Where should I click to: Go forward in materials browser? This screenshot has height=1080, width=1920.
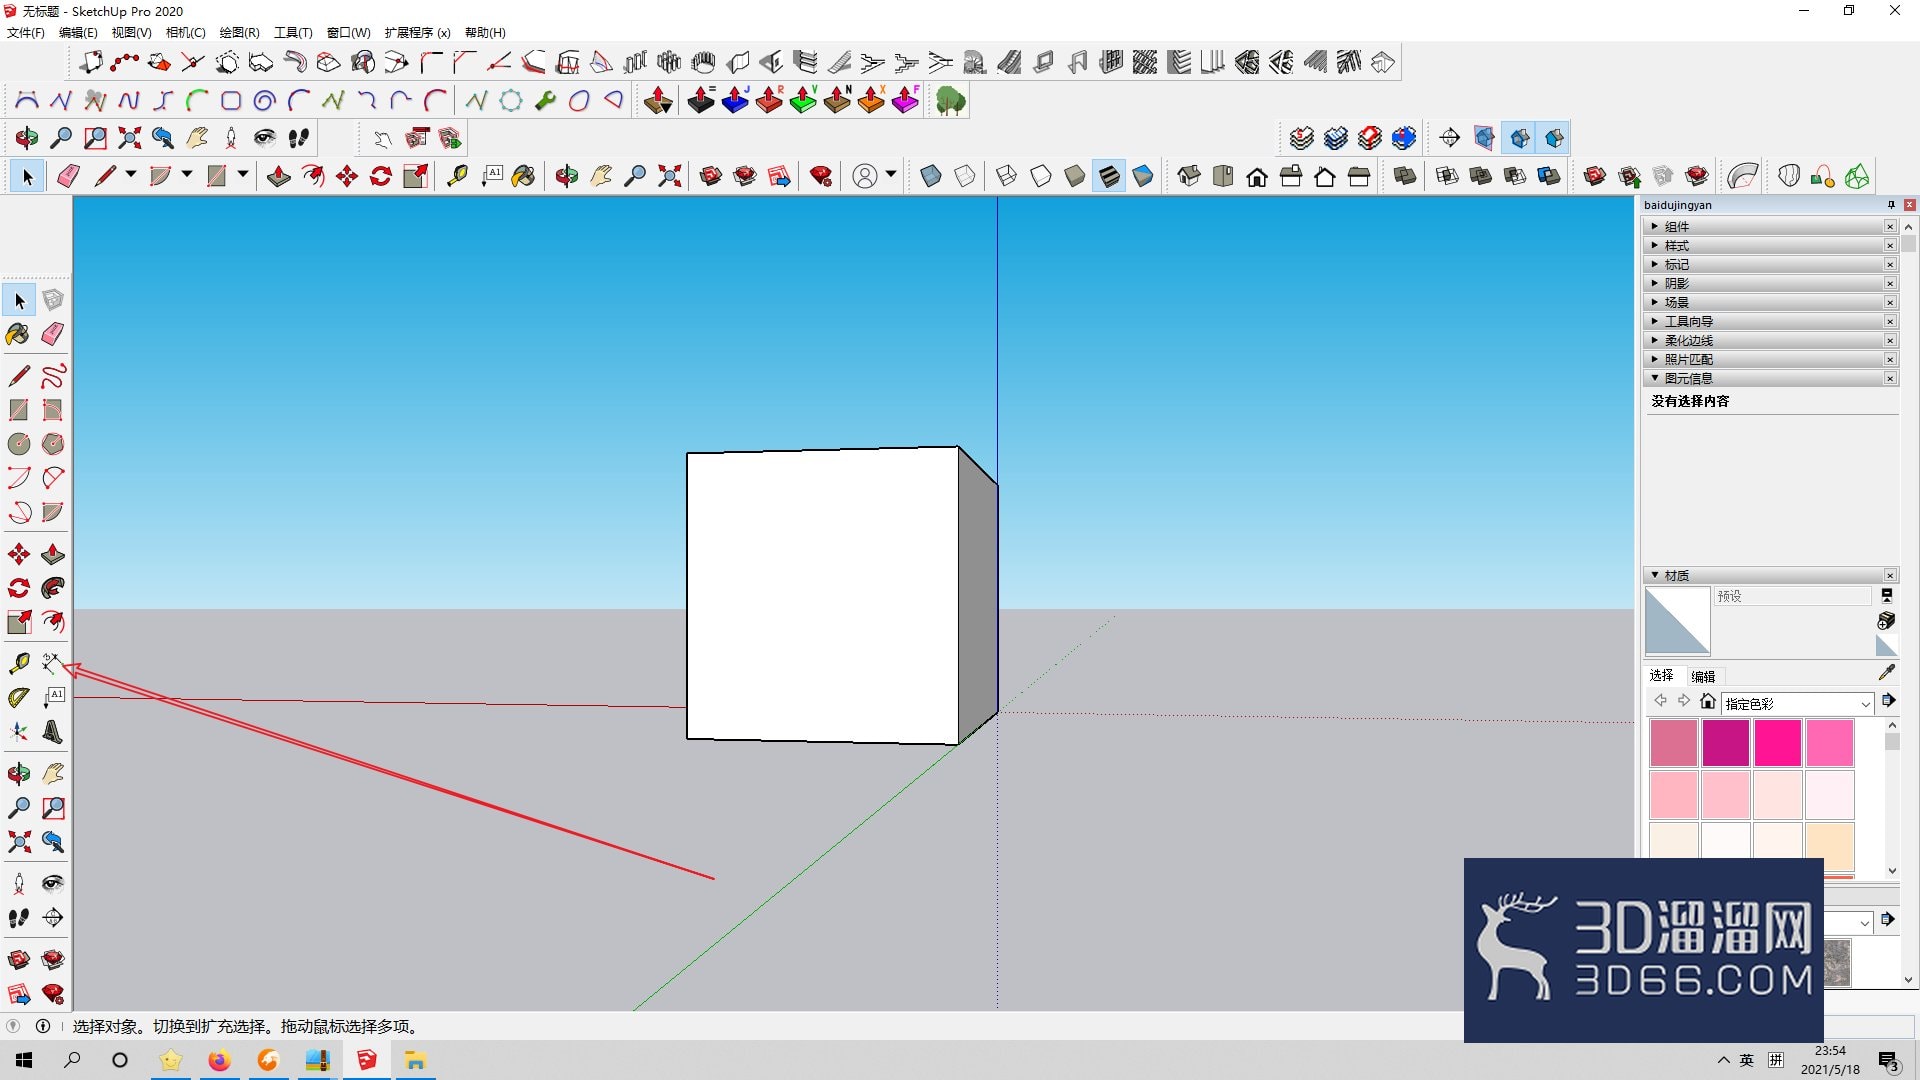click(x=1684, y=701)
